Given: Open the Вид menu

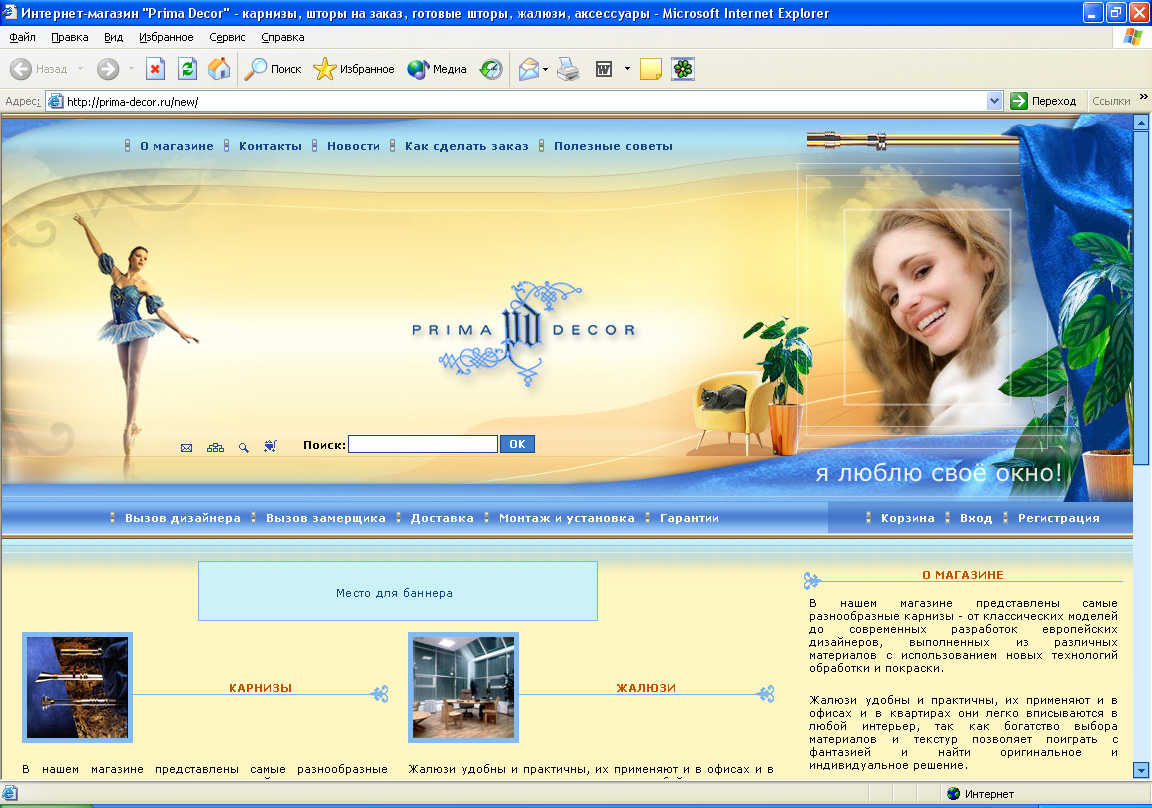Looking at the screenshot, I should click(x=113, y=37).
